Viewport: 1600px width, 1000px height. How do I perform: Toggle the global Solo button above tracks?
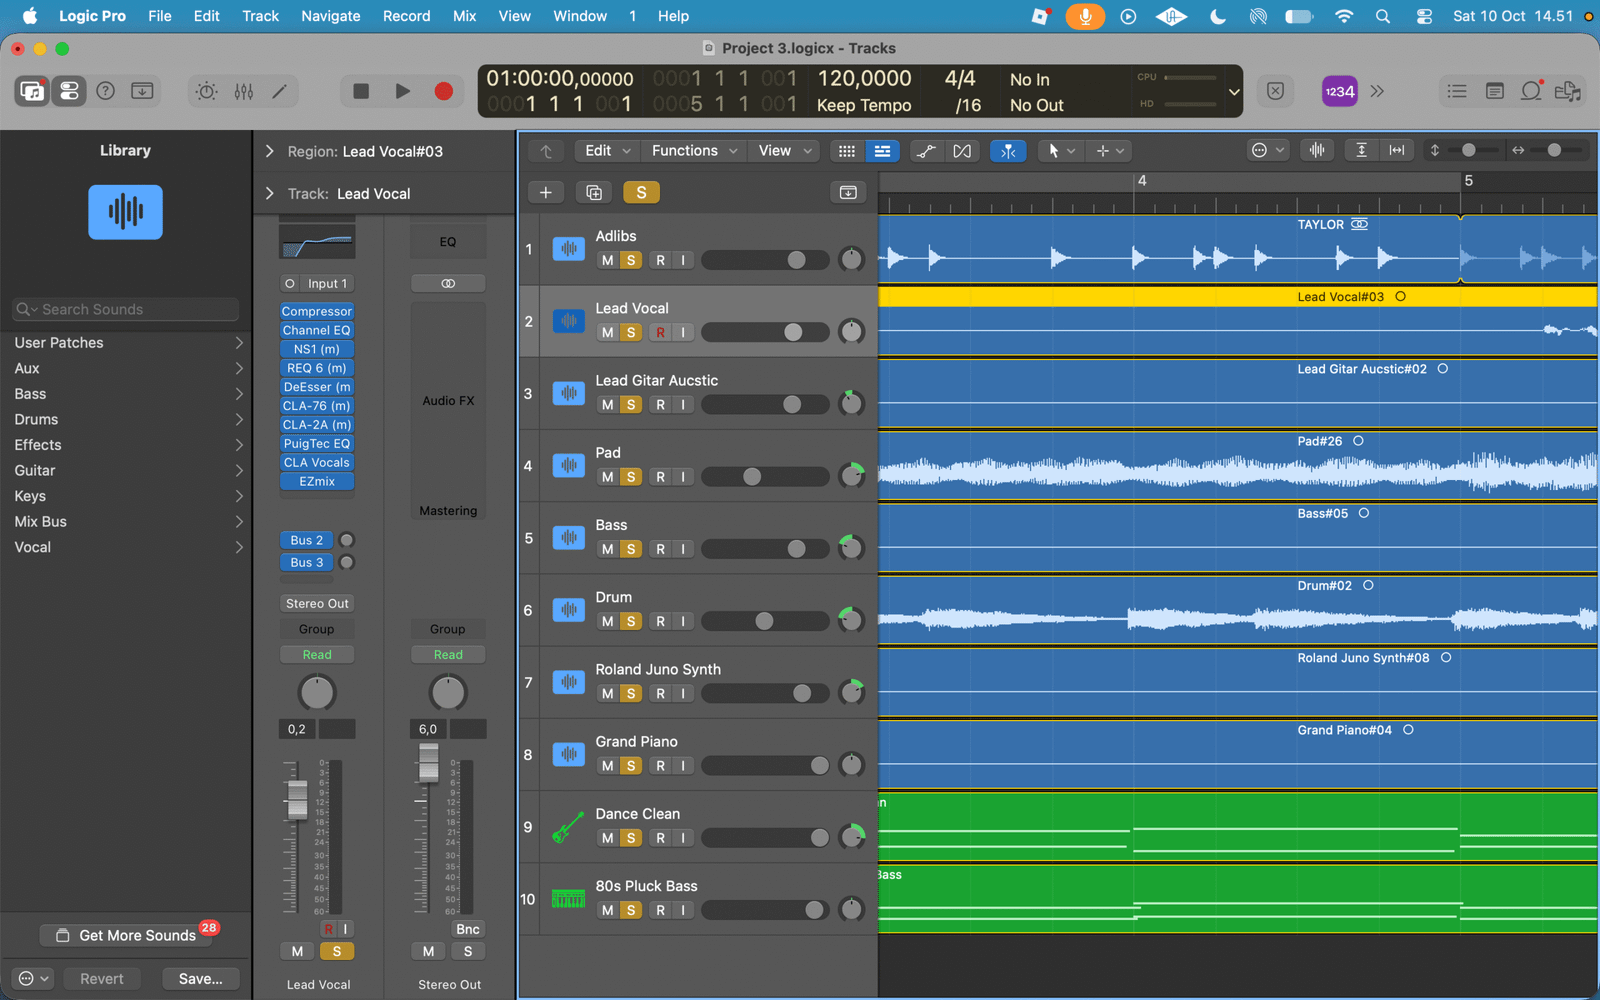coord(641,192)
